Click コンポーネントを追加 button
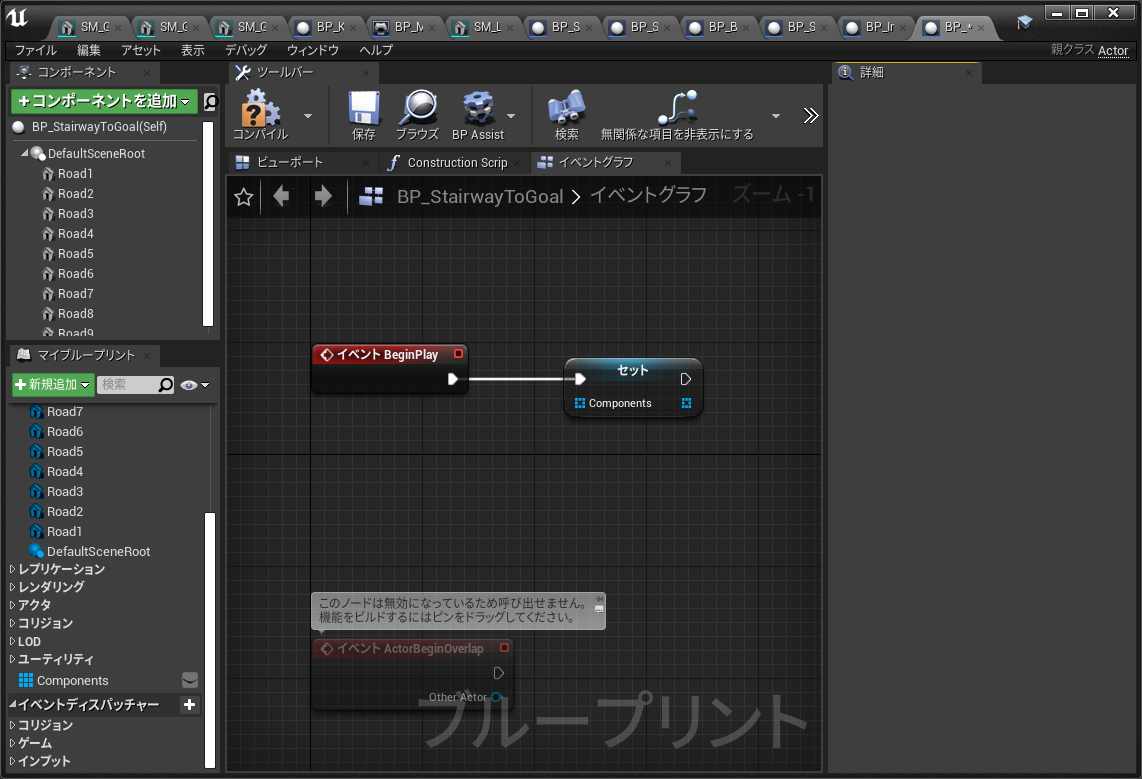 tap(104, 101)
